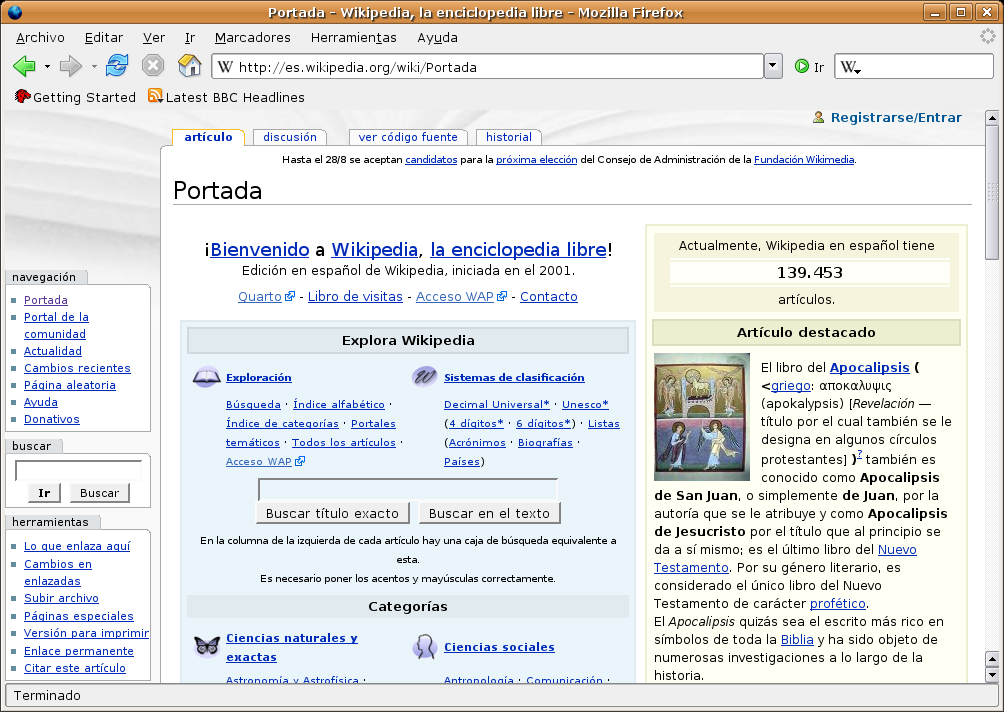
Task: Click the vertical scrollbar thumb
Action: tap(992, 193)
